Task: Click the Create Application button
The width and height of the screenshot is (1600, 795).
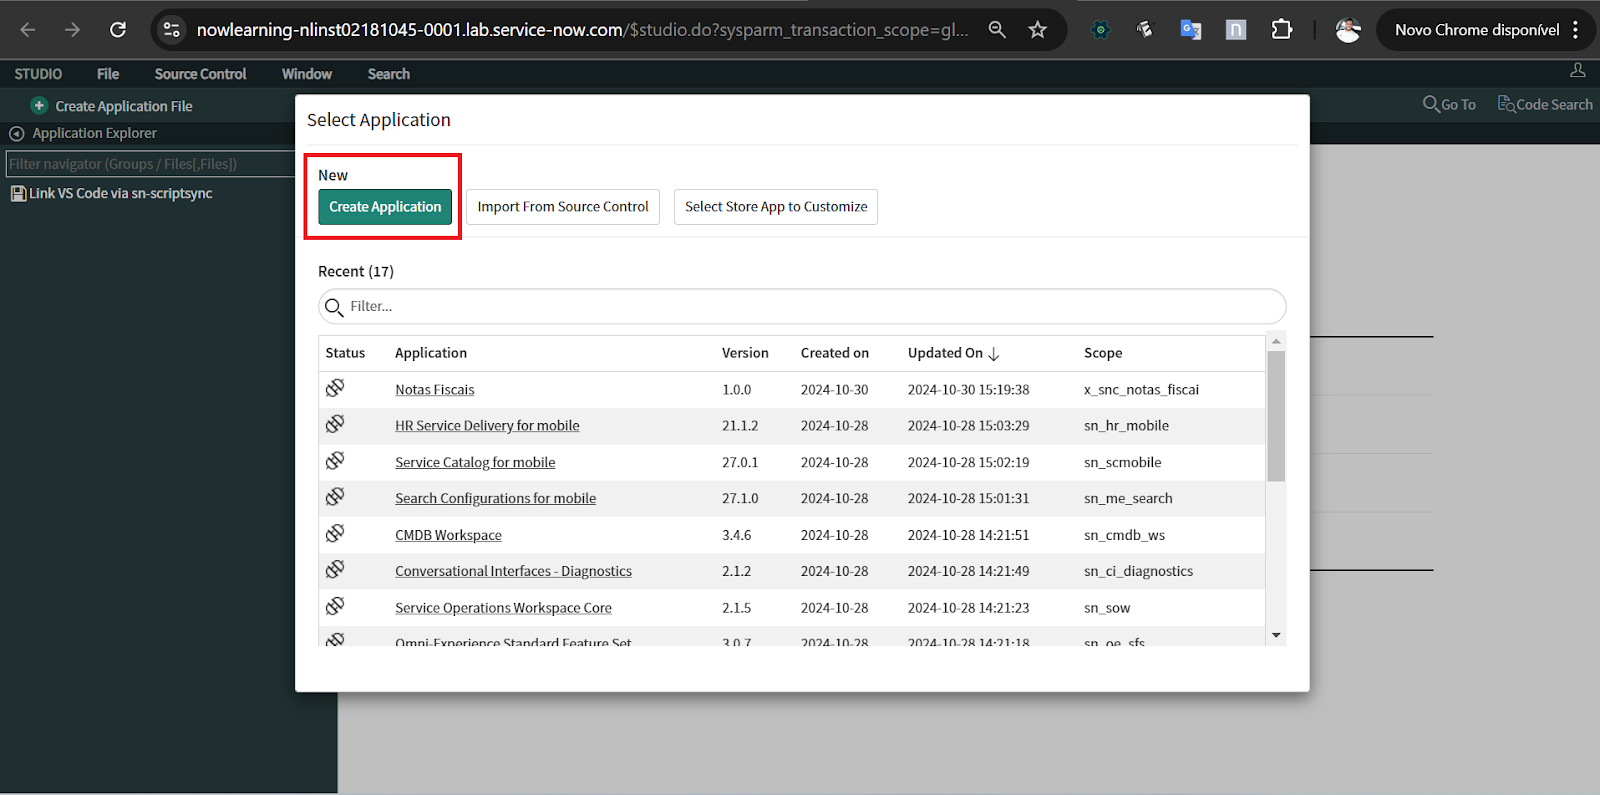Action: pyautogui.click(x=385, y=207)
